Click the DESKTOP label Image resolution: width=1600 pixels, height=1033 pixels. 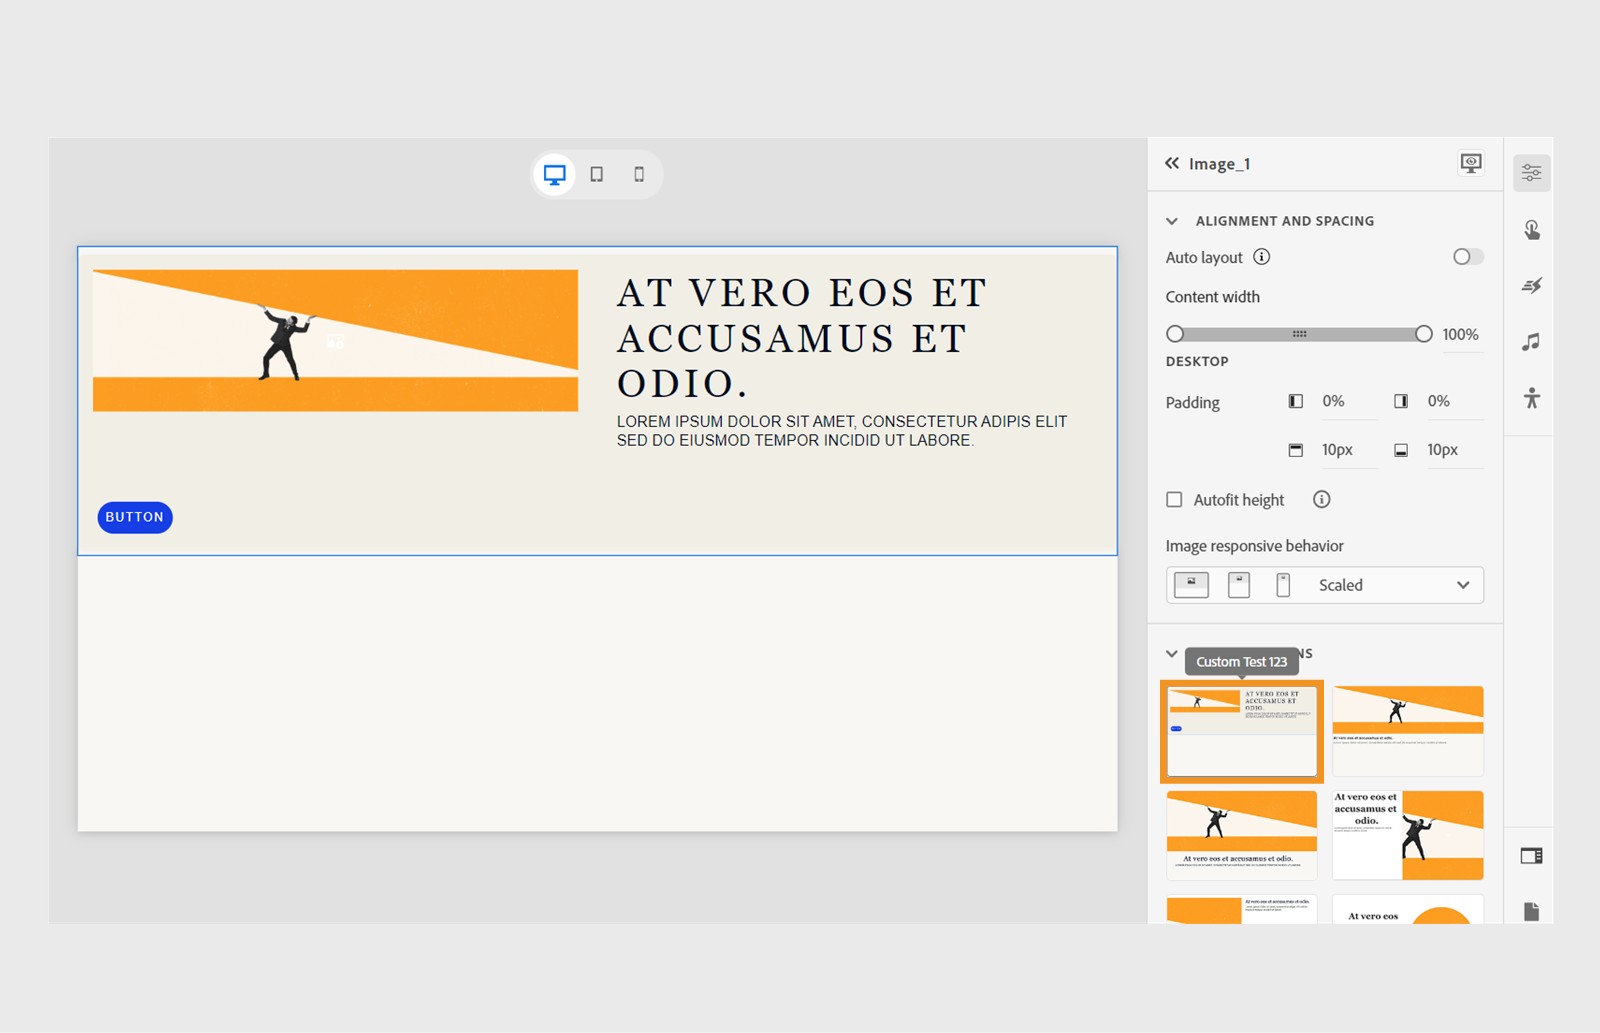coord(1197,361)
